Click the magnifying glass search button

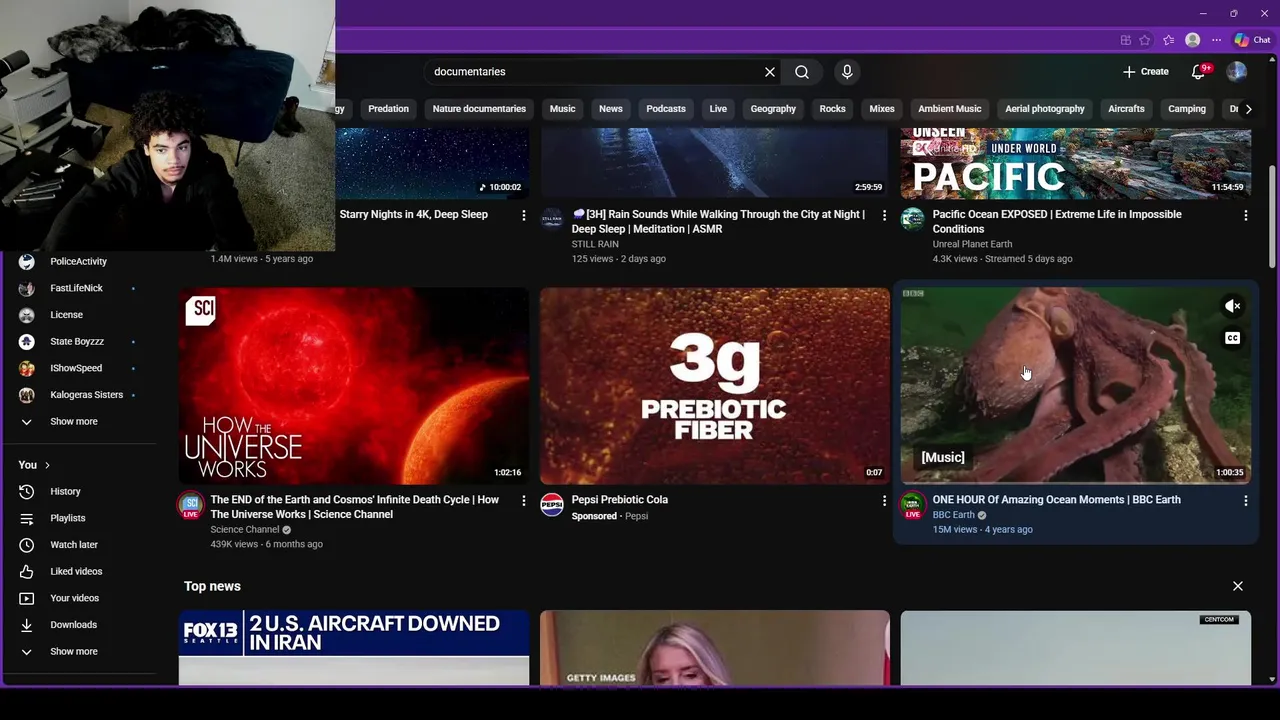coord(802,72)
